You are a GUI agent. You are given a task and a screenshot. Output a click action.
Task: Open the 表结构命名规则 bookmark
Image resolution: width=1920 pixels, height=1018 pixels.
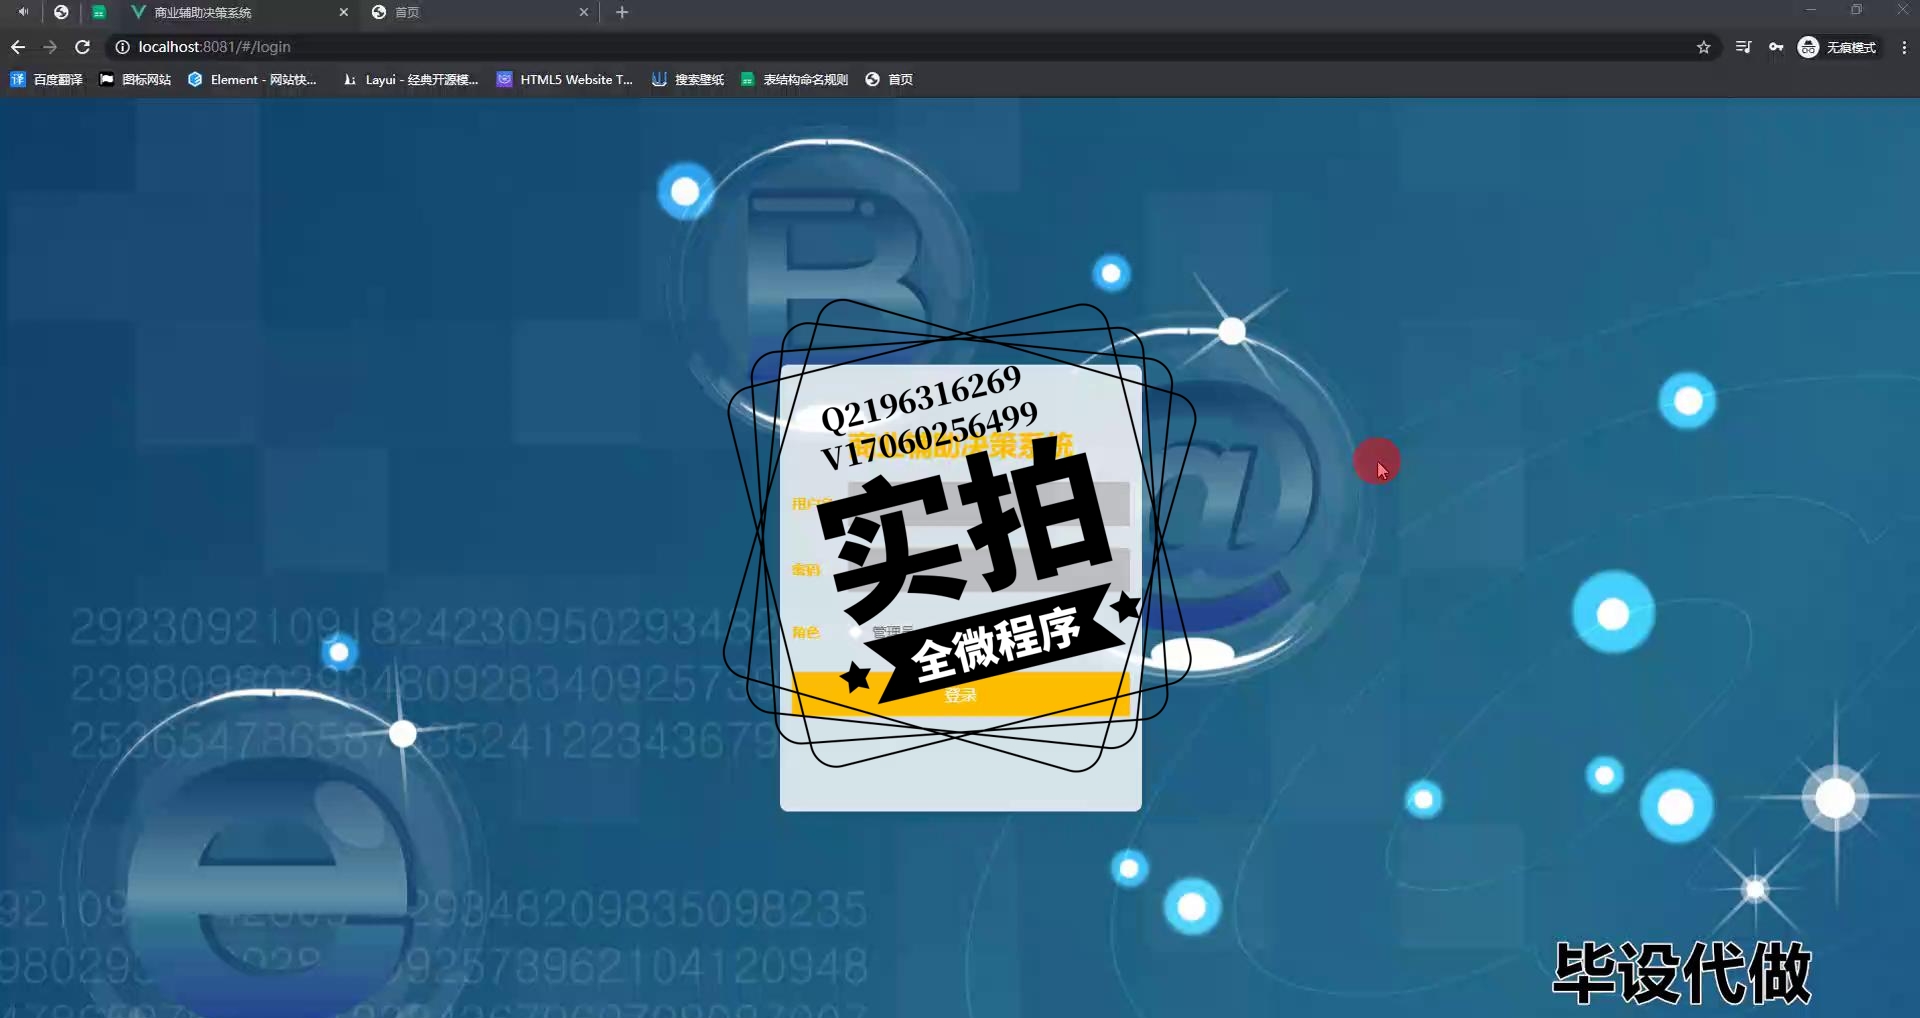click(795, 79)
